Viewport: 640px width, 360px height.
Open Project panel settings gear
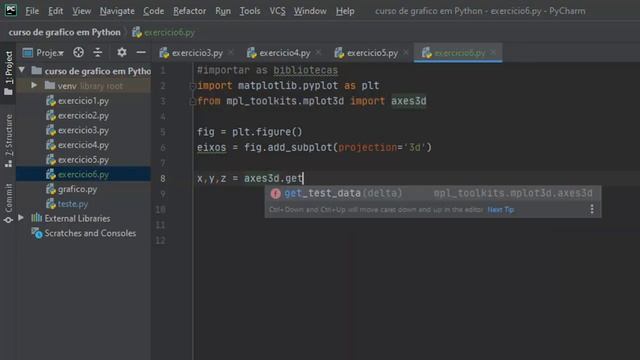pyautogui.click(x=122, y=52)
